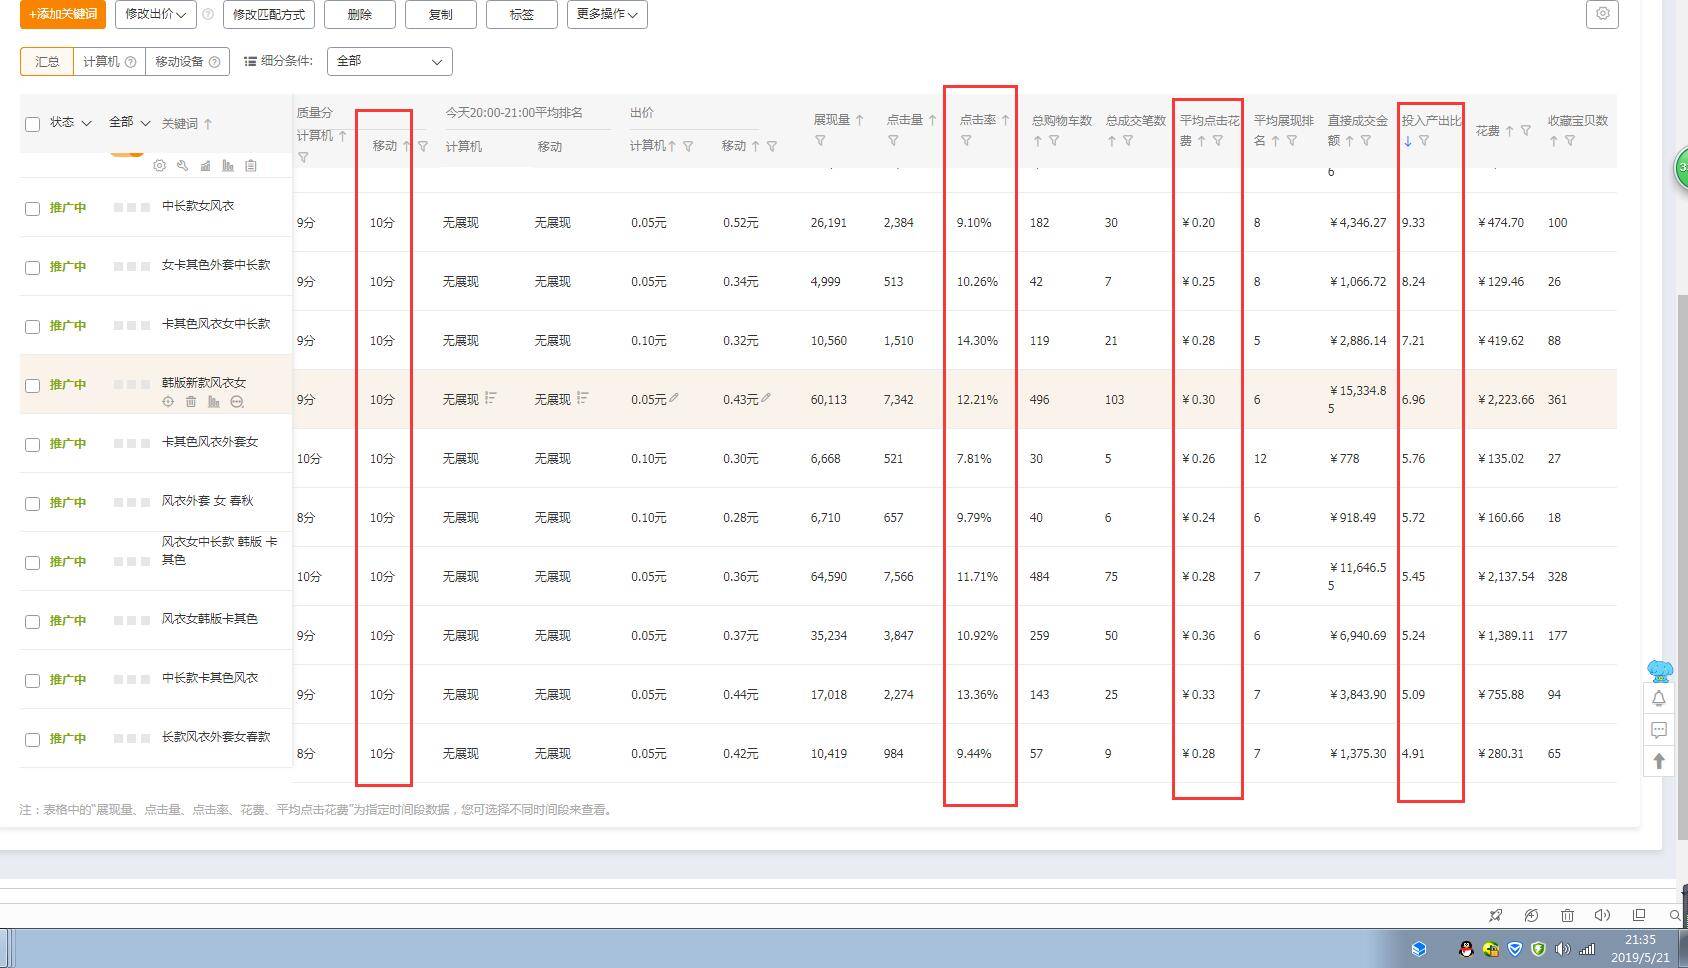The width and height of the screenshot is (1688, 968).
Task: Open QQ penguin icon in system tray
Action: point(1466,949)
